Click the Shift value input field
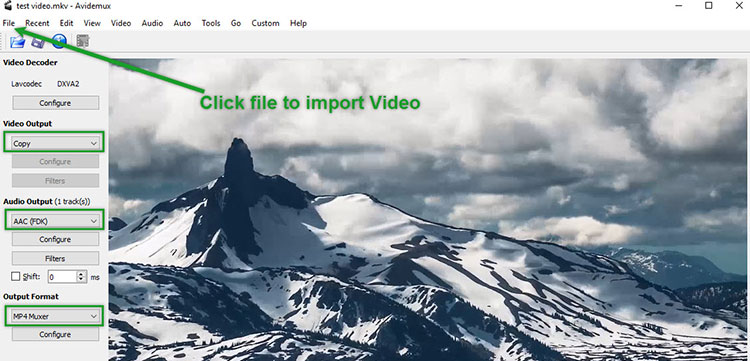Screen dimensions: 750x361 tap(63, 277)
